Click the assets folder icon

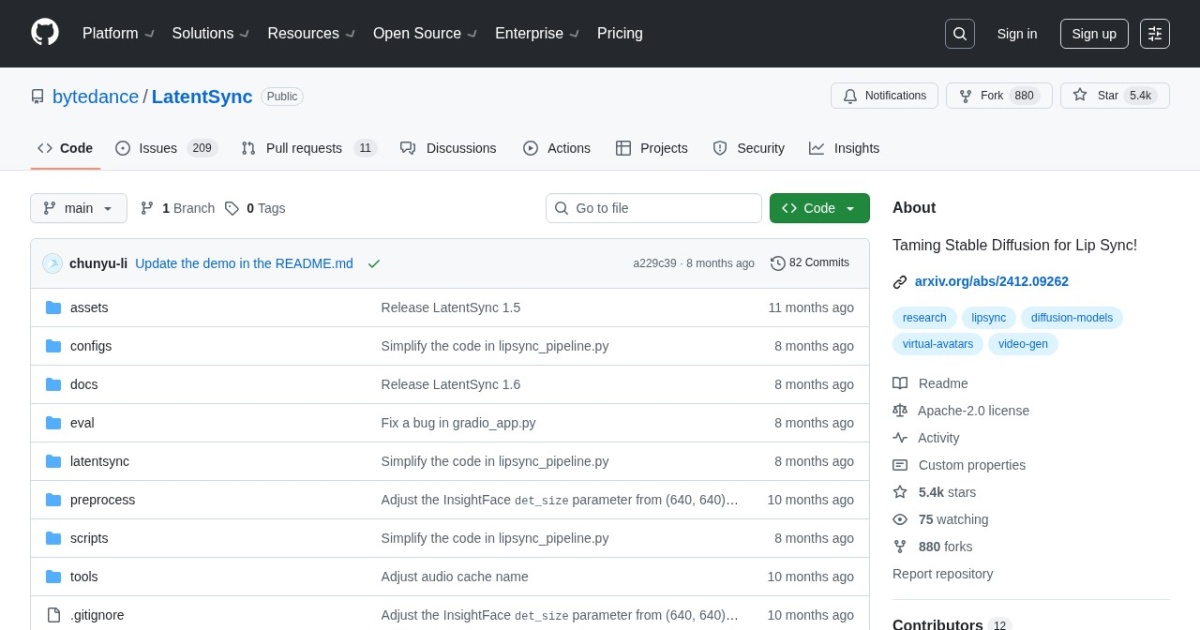(53, 307)
